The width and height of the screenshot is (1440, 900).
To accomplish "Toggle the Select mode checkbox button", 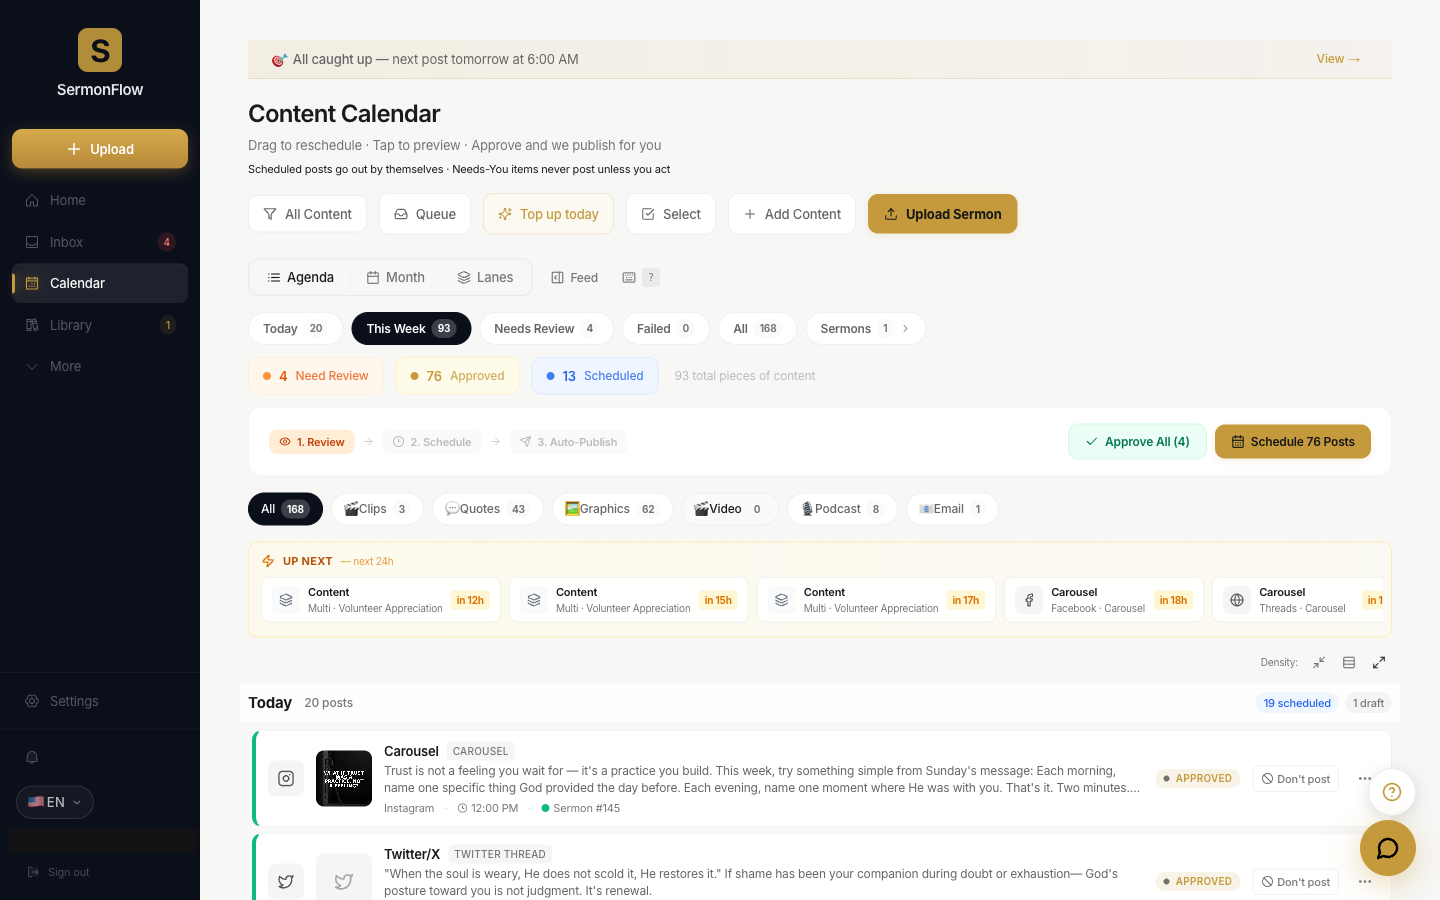I will click(671, 214).
